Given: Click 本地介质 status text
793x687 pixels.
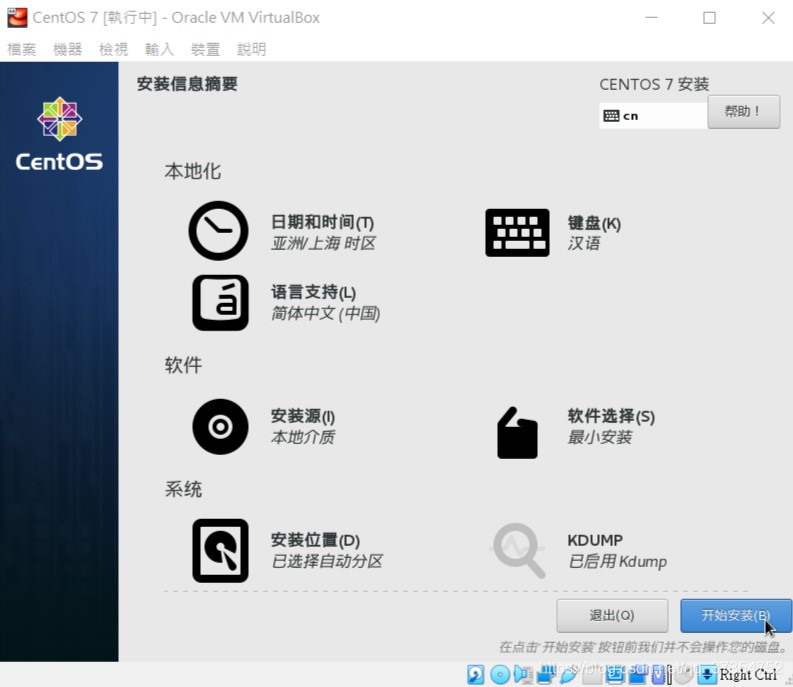Looking at the screenshot, I should [302, 437].
